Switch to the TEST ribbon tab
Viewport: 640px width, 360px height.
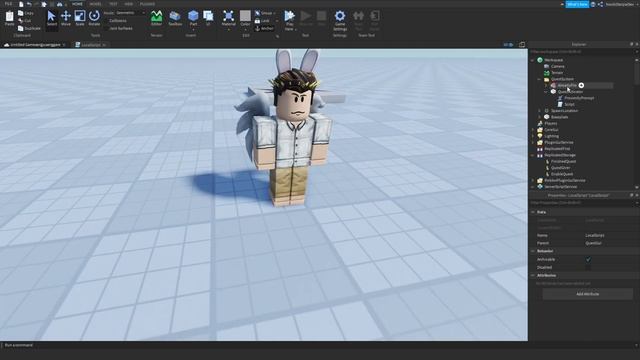(113, 4)
